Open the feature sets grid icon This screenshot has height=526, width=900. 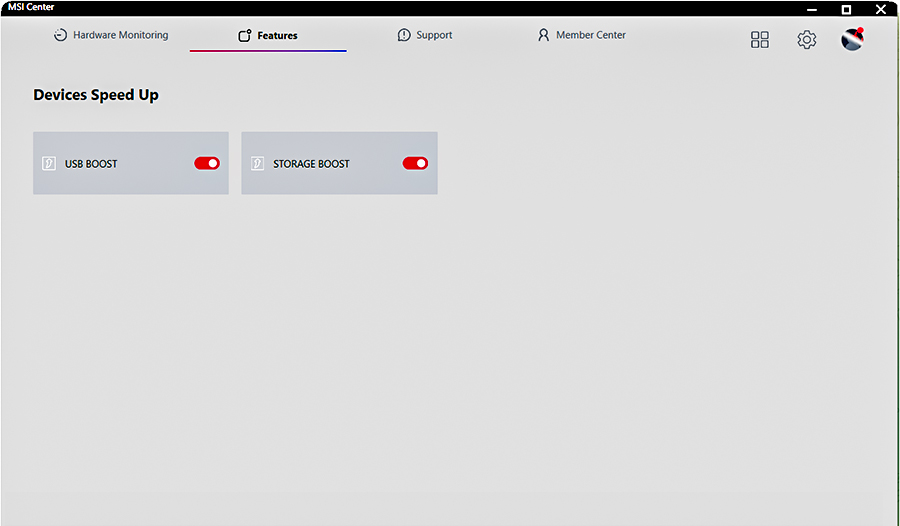tap(760, 39)
